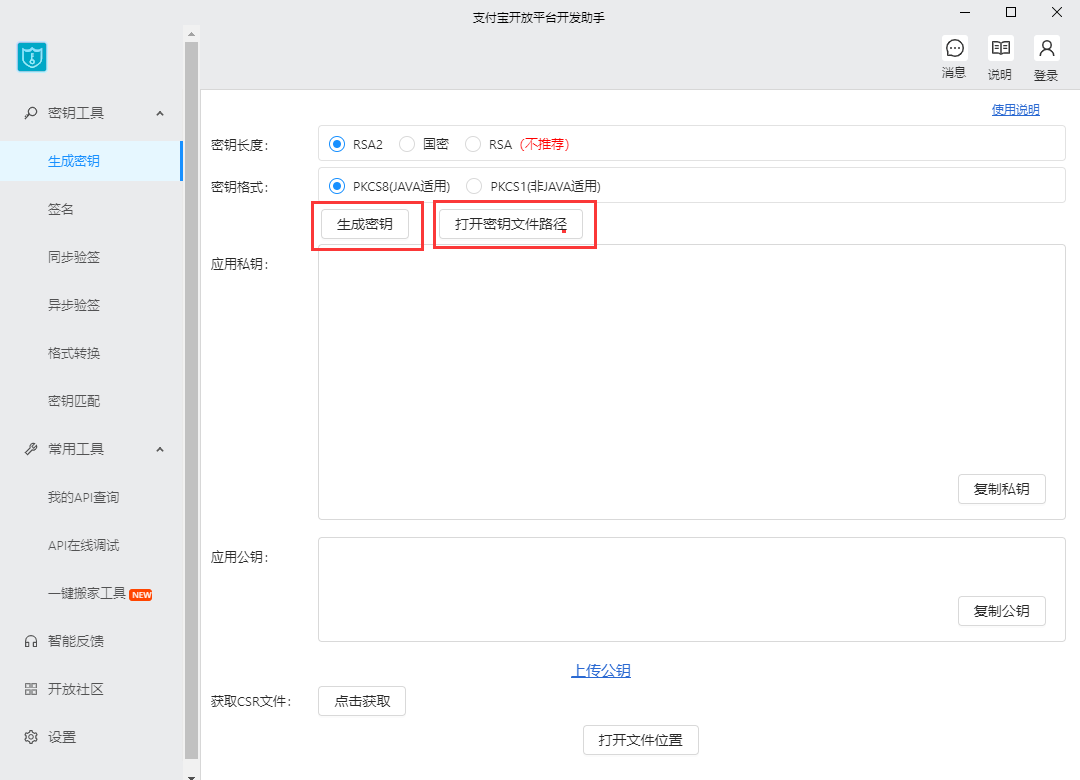Select the 国密 key length option
Screen dimensions: 1080x780
[407, 144]
